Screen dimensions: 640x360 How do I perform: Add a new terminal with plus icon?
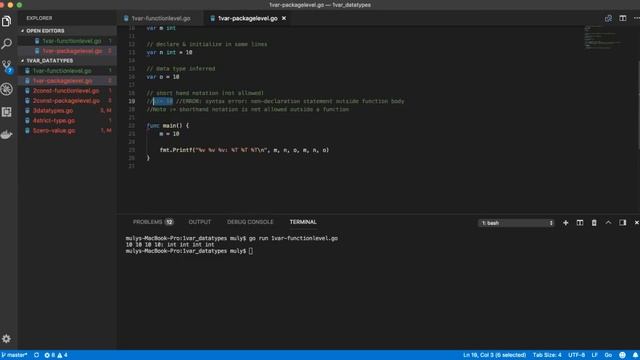click(565, 223)
